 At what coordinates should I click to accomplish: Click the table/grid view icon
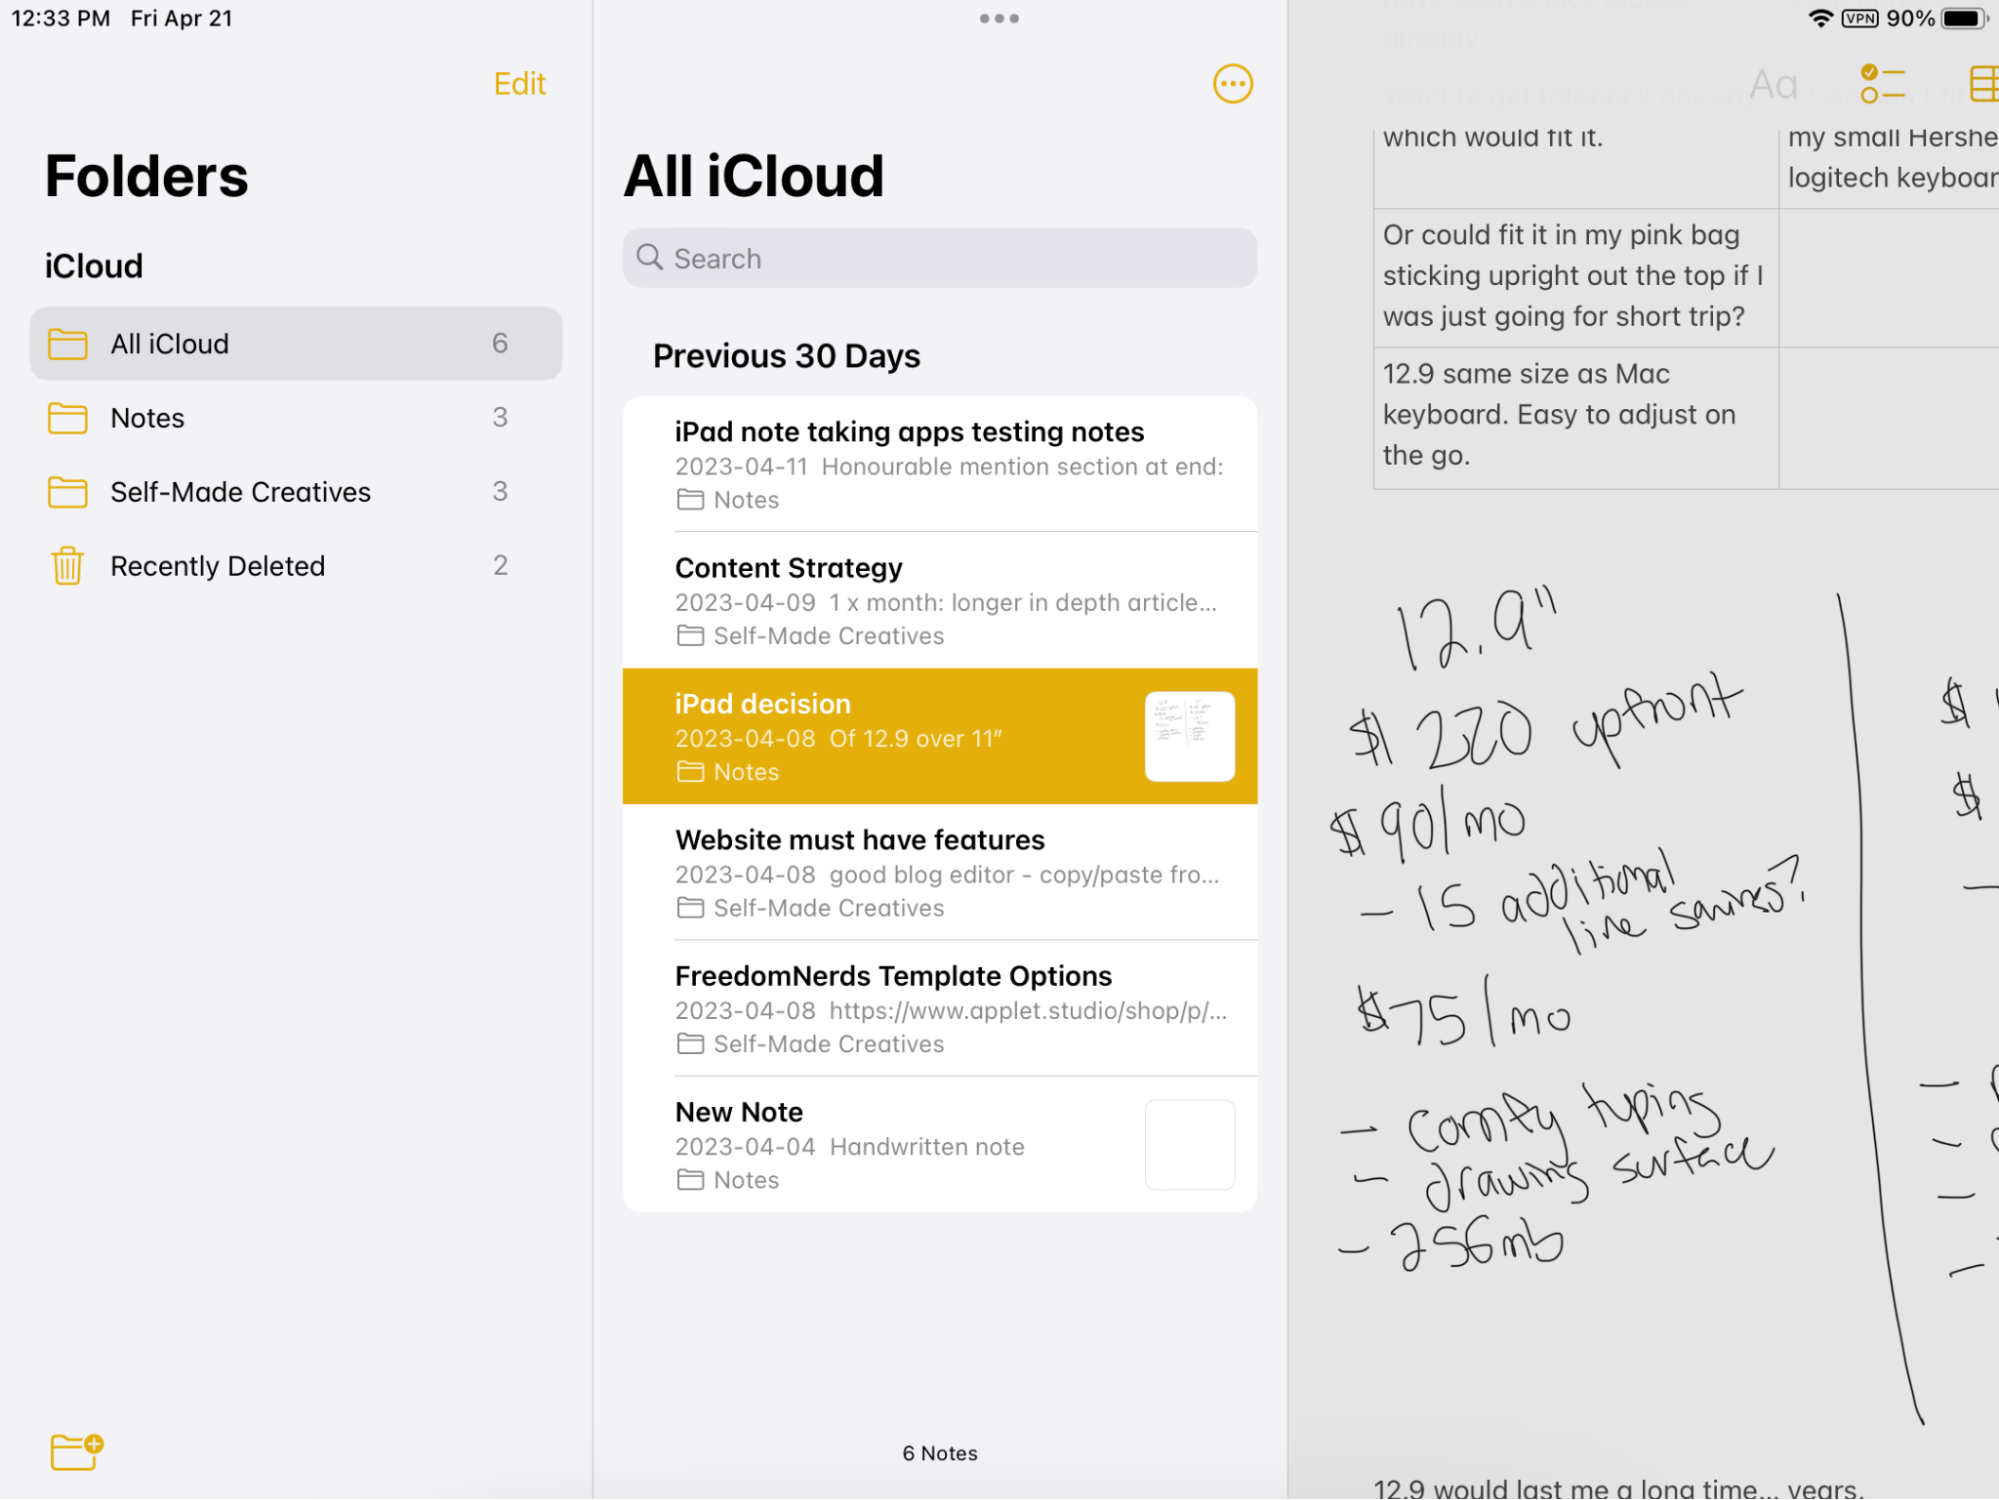point(1982,84)
